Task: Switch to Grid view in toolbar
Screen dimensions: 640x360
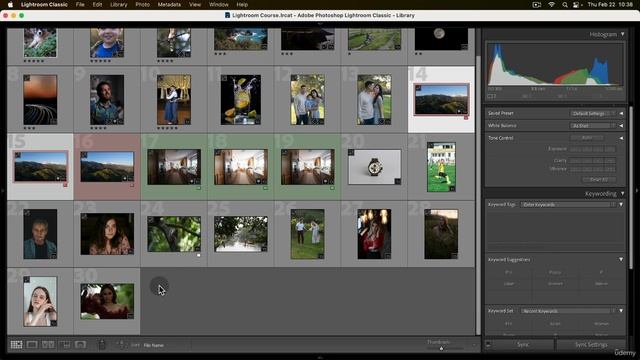Action: 16,345
